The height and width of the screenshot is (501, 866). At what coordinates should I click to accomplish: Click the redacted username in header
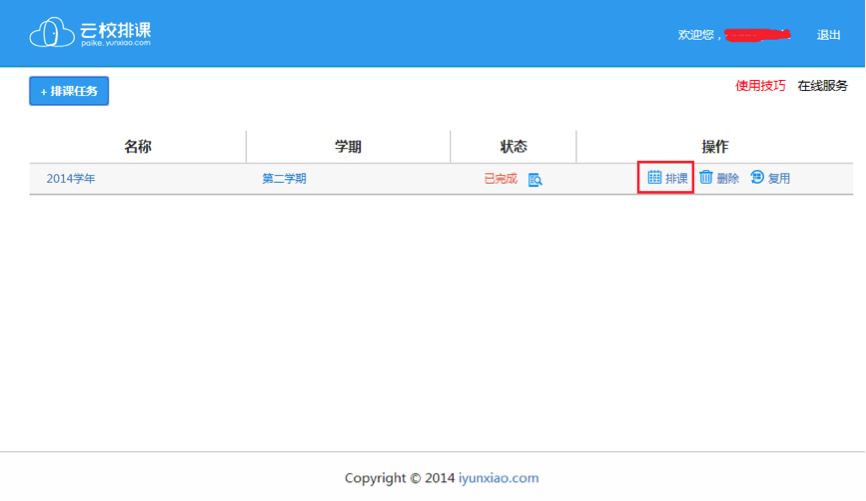tap(757, 35)
